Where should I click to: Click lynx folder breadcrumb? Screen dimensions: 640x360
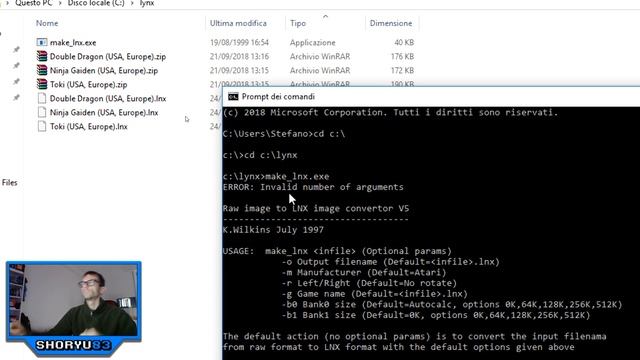(147, 3)
